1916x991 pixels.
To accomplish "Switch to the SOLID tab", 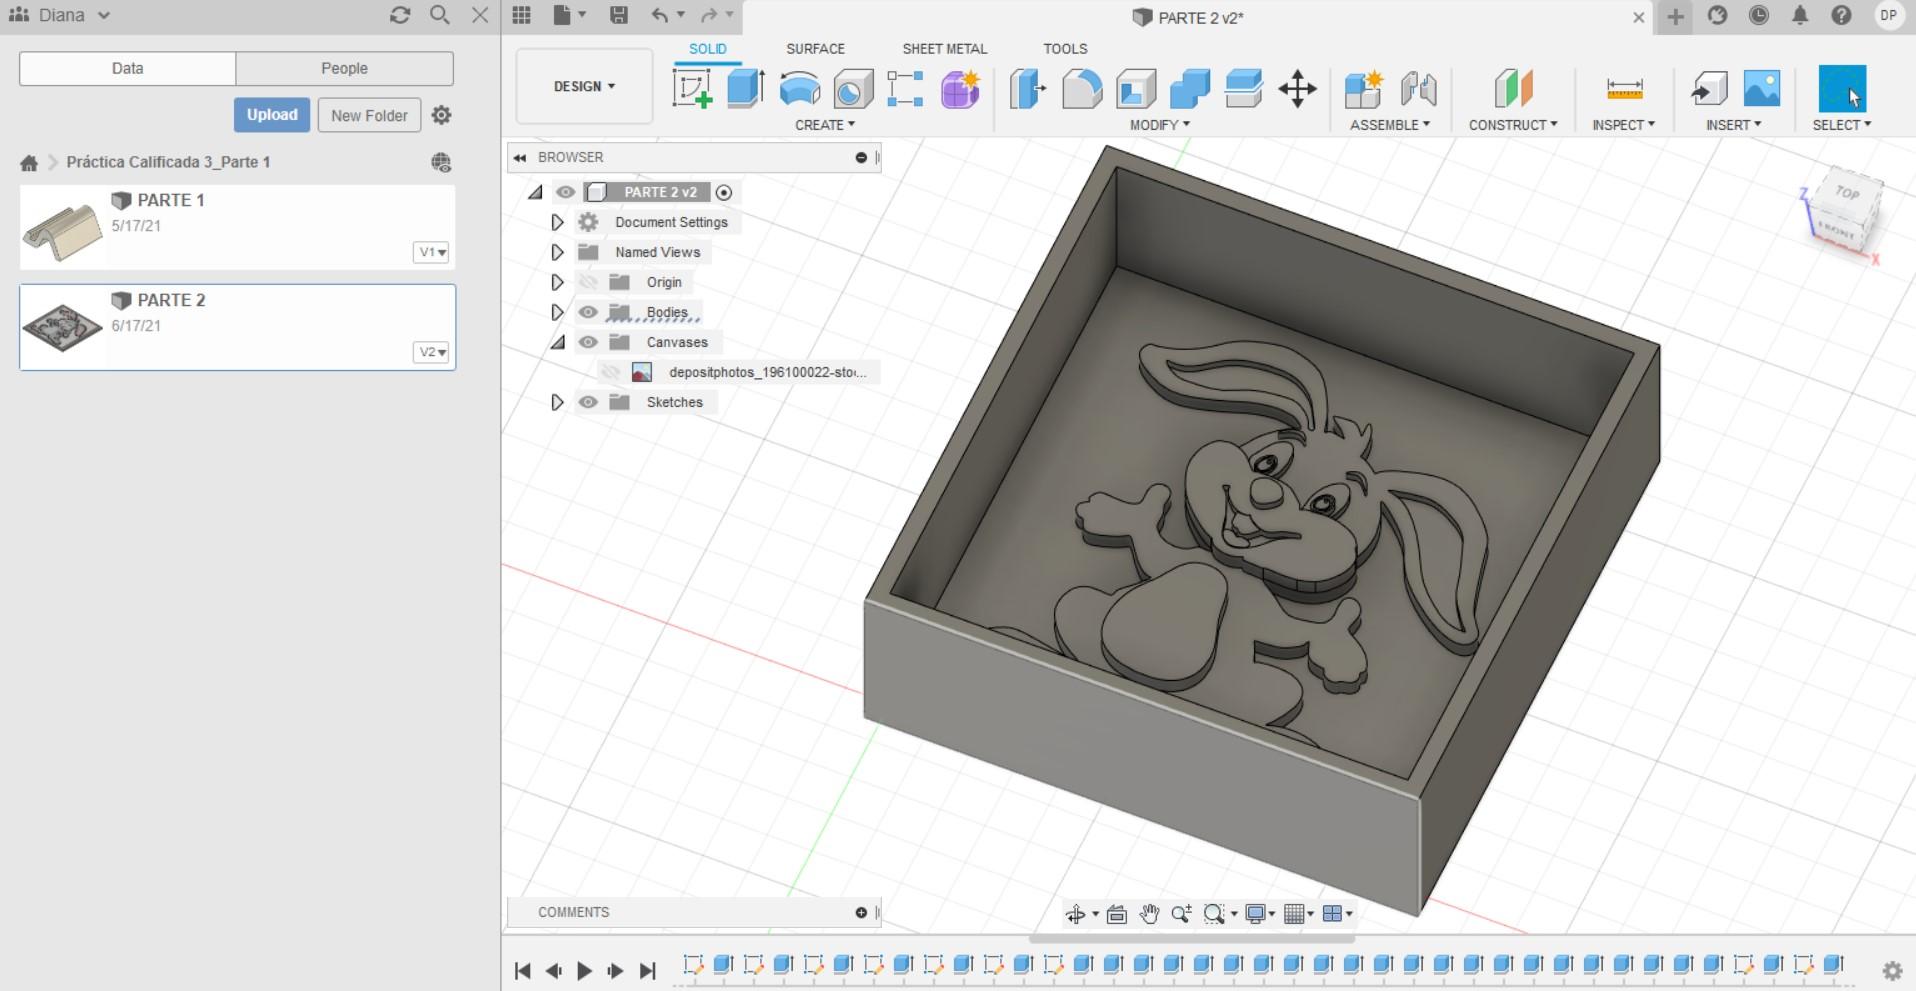I will tap(708, 48).
